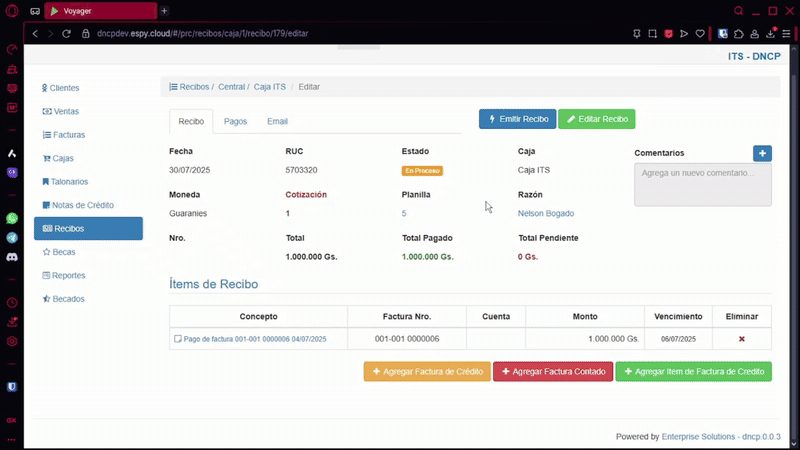Open browser history clock icon in sidebar
The width and height of the screenshot is (800, 450).
(x=12, y=302)
